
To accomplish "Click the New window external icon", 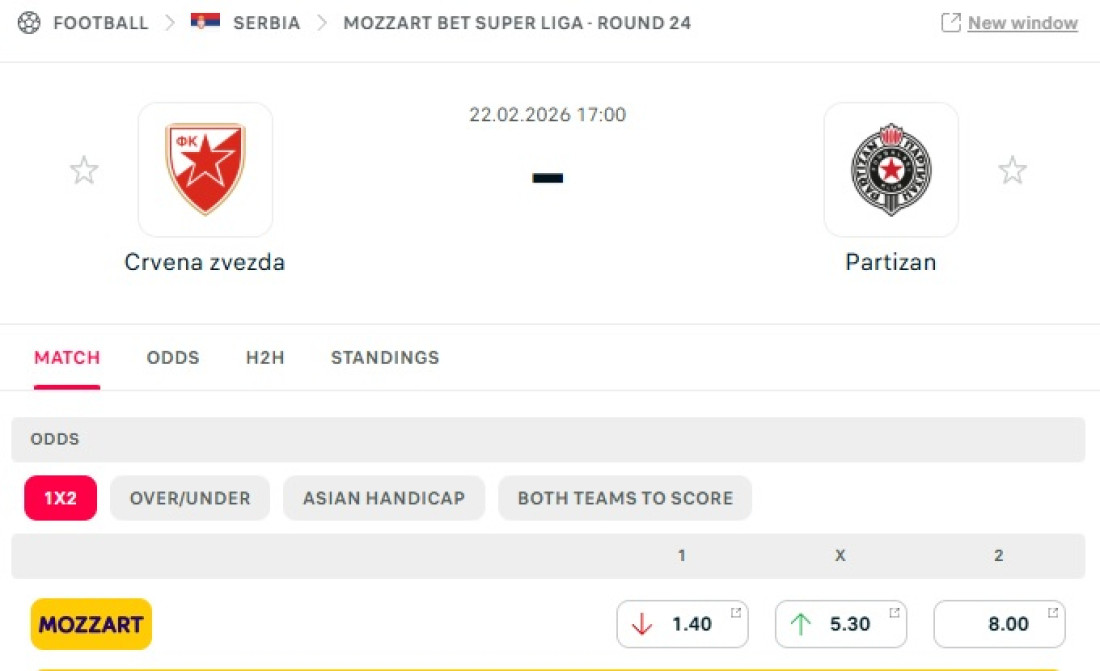I will (x=950, y=23).
